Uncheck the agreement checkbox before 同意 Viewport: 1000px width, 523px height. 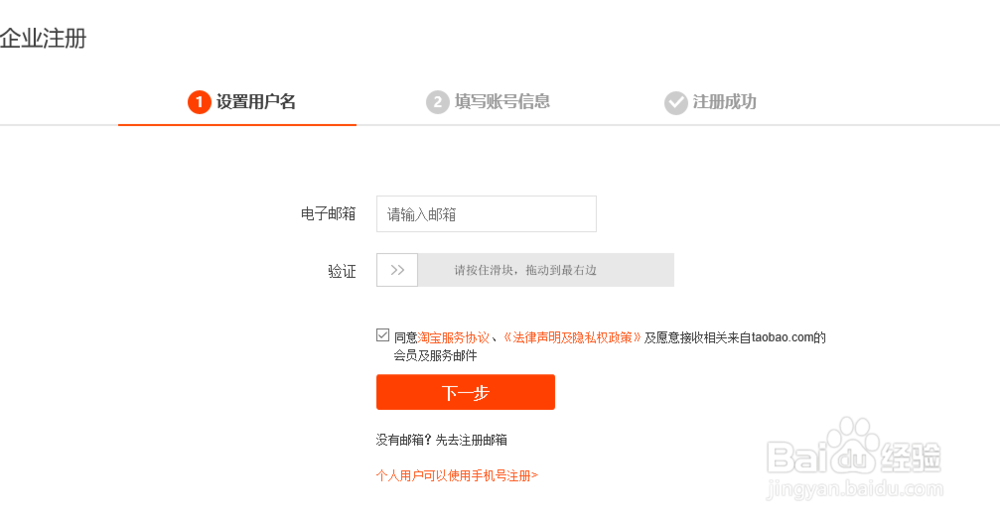point(383,336)
